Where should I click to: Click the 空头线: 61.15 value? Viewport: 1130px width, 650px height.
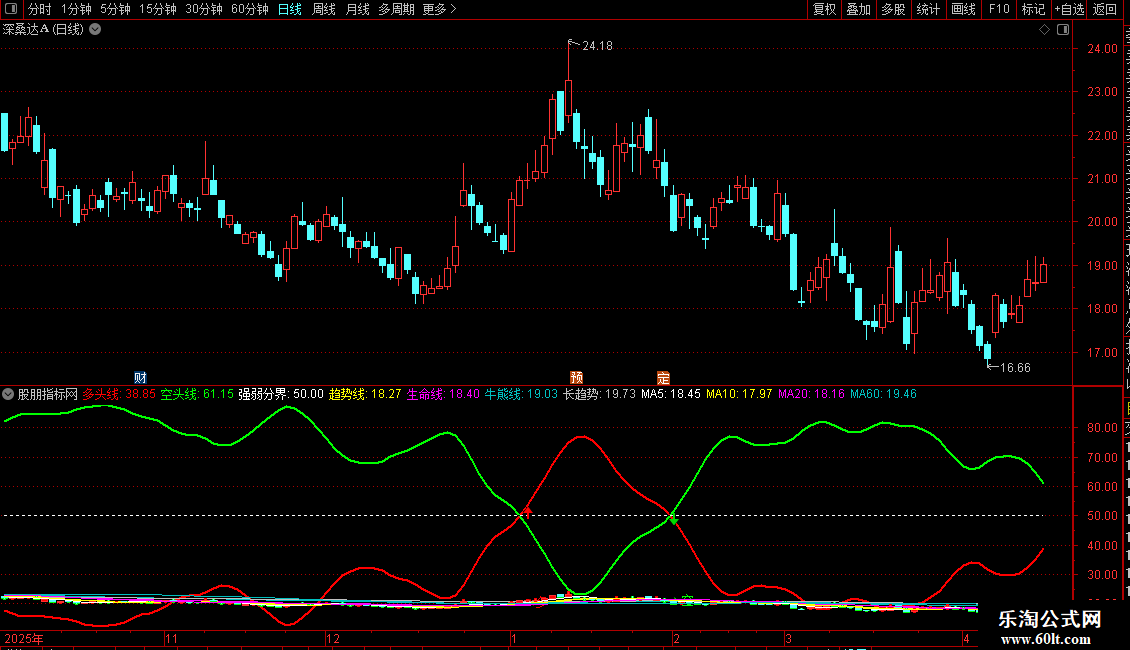coord(197,394)
